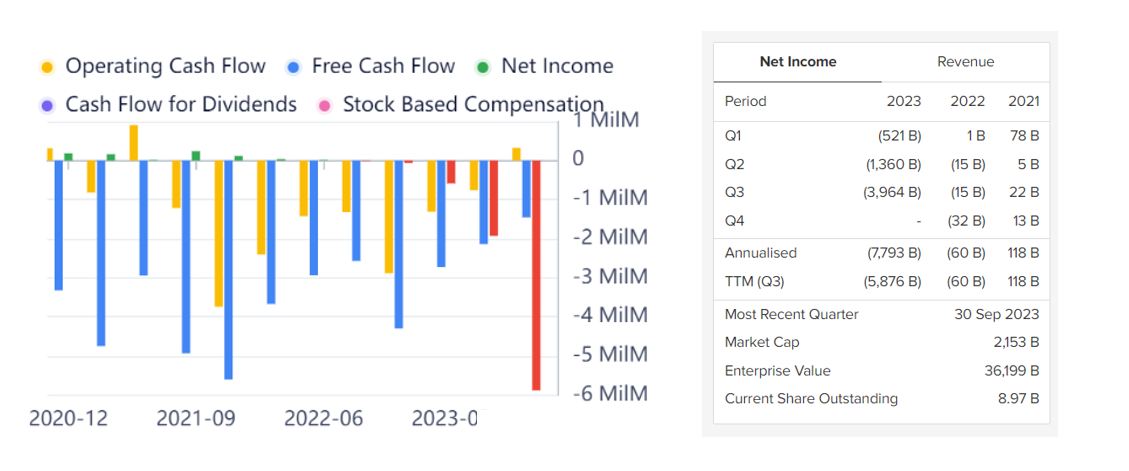This screenshot has width=1129, height=471.
Task: Click the Free Cash Flow legend label
Action: point(383,67)
